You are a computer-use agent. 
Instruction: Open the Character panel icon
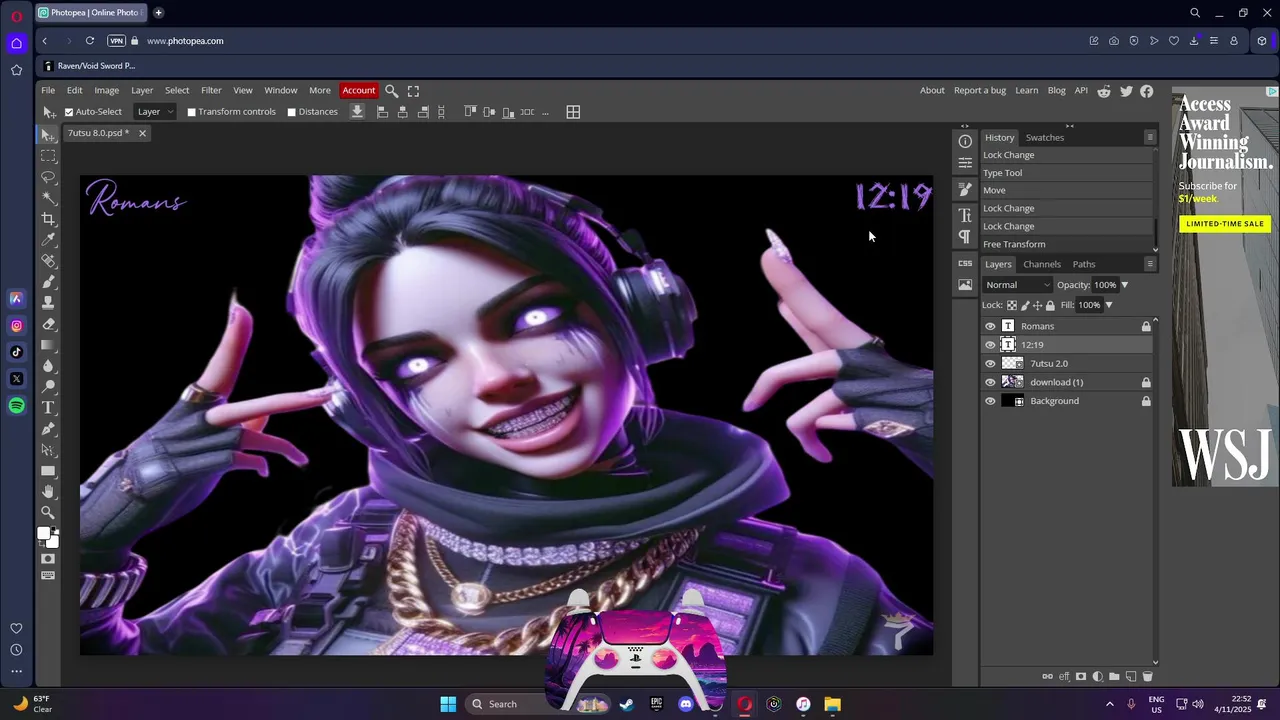click(x=965, y=215)
